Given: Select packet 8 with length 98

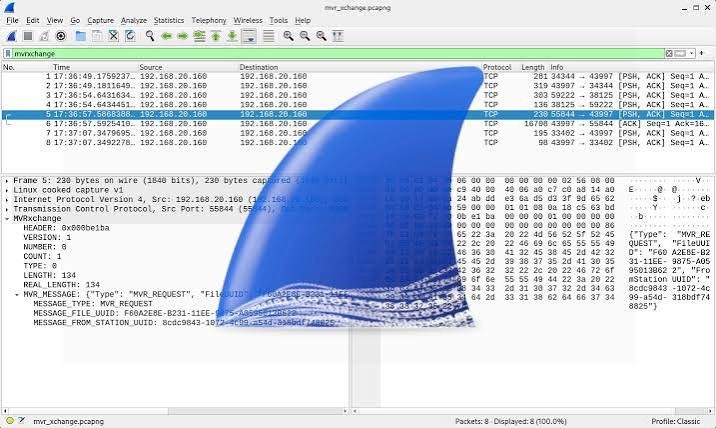Looking at the screenshot, I should point(358,143).
